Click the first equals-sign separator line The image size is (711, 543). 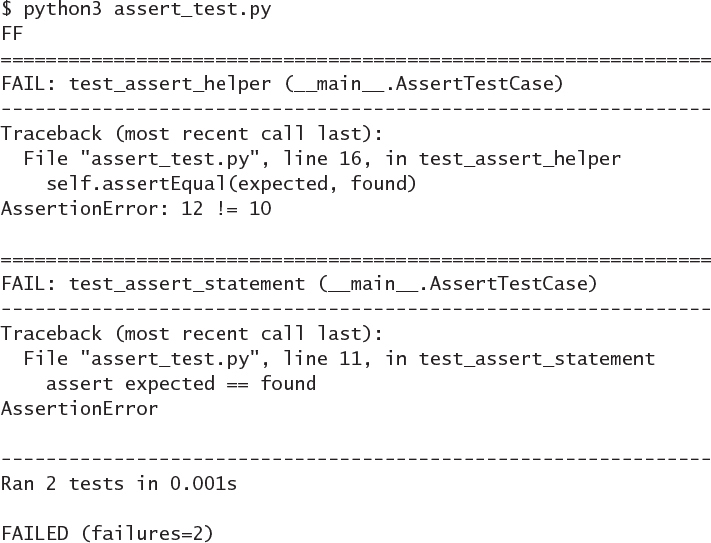[x=355, y=59]
